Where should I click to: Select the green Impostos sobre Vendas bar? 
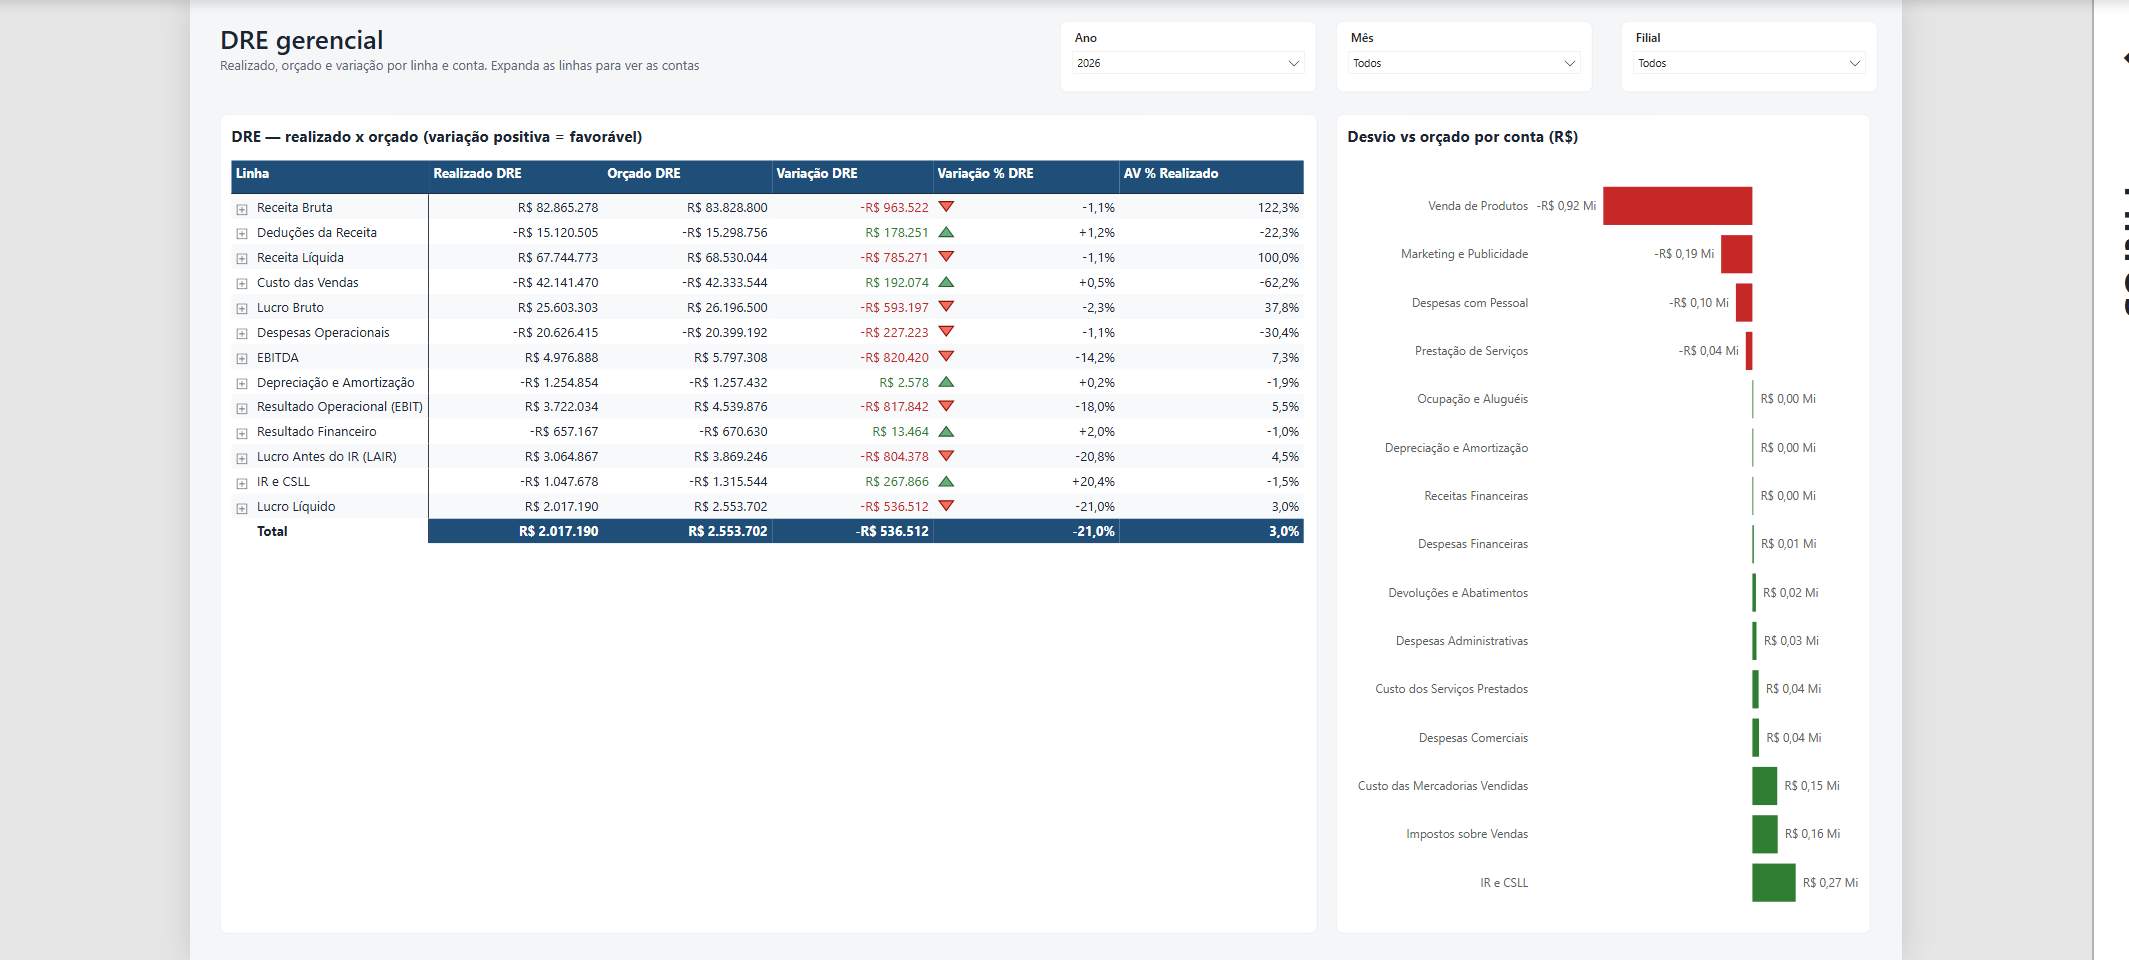tap(1765, 834)
